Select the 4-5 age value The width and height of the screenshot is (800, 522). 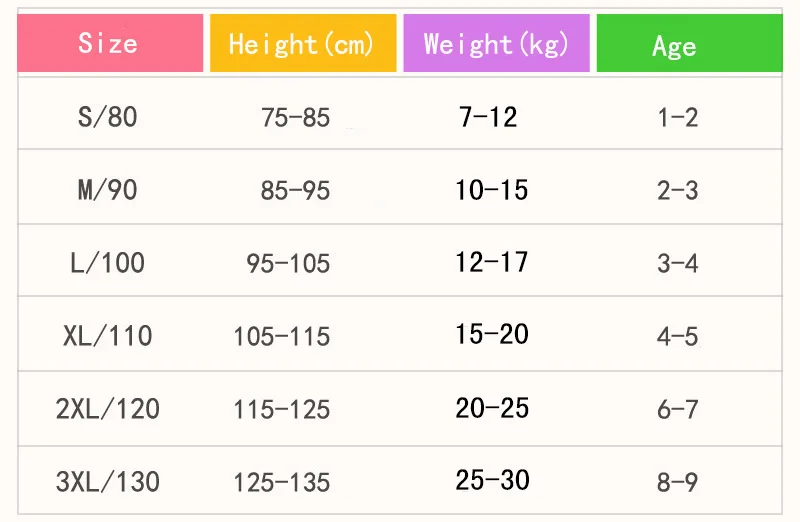[x=678, y=336]
